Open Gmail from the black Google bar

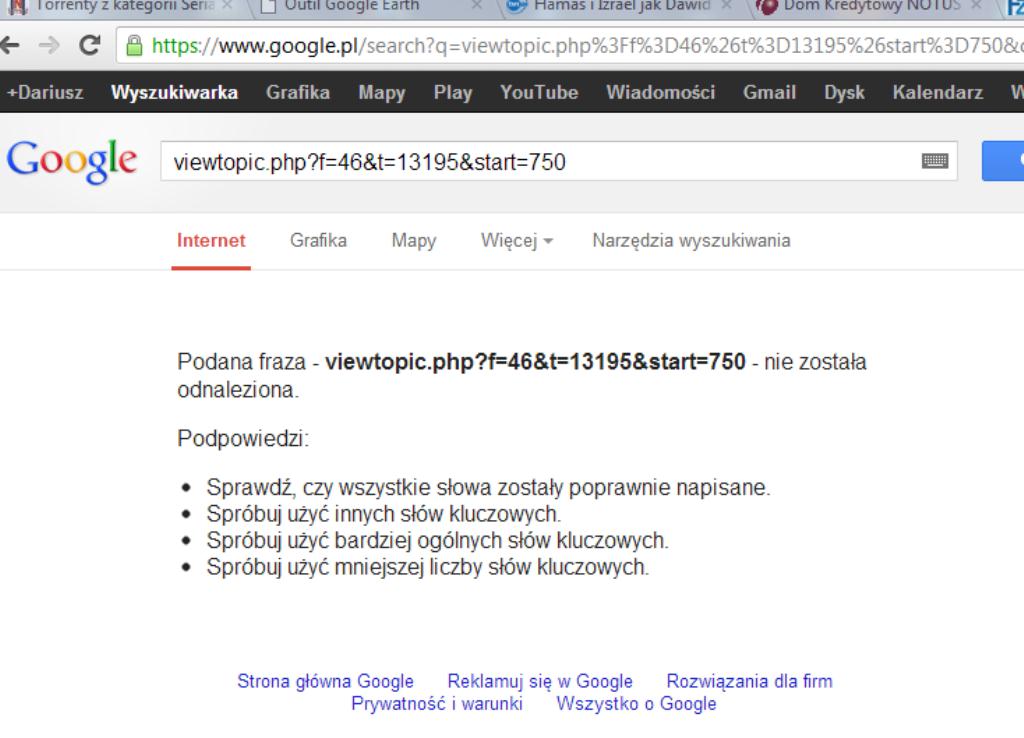pyautogui.click(x=769, y=93)
